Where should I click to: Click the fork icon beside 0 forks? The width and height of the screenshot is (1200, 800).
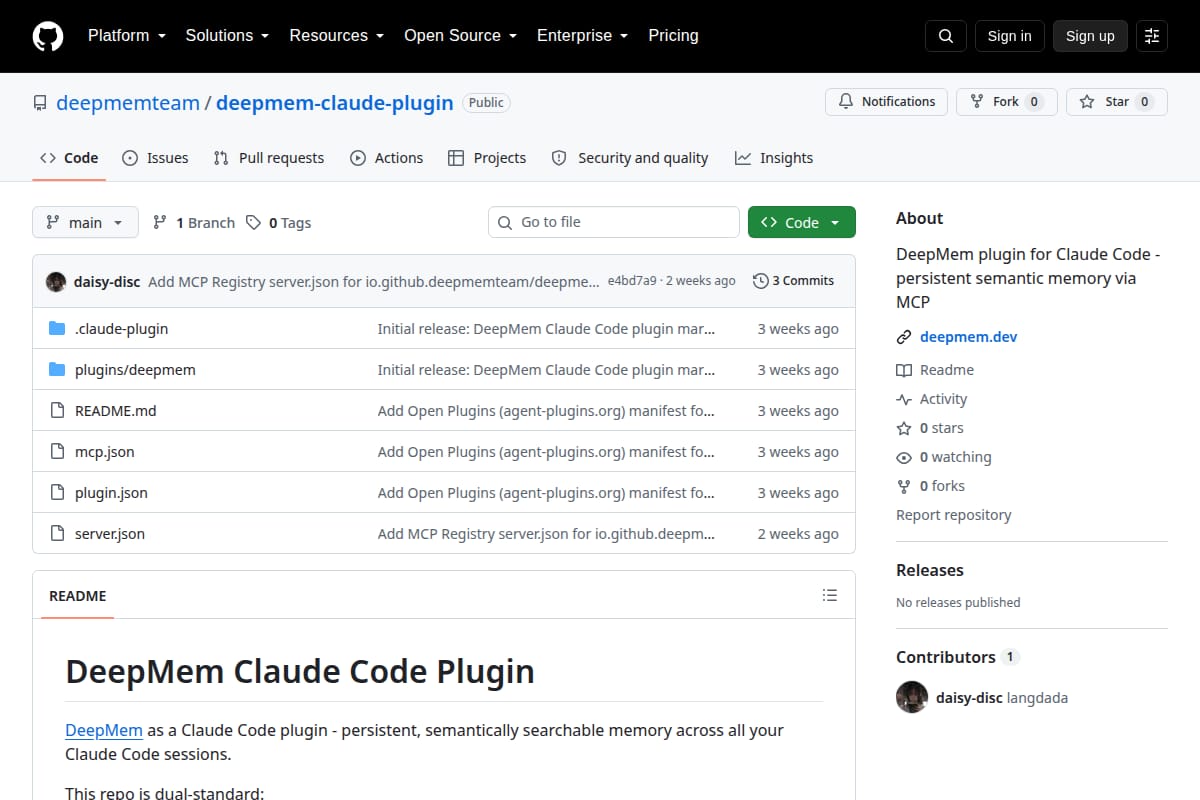pos(904,486)
